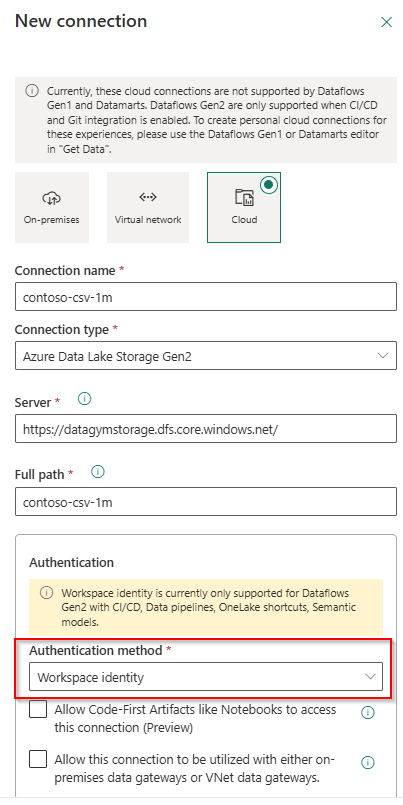Click info icon in yellow Workspace identity notice
The height and width of the screenshot is (805, 403).
(x=46, y=592)
